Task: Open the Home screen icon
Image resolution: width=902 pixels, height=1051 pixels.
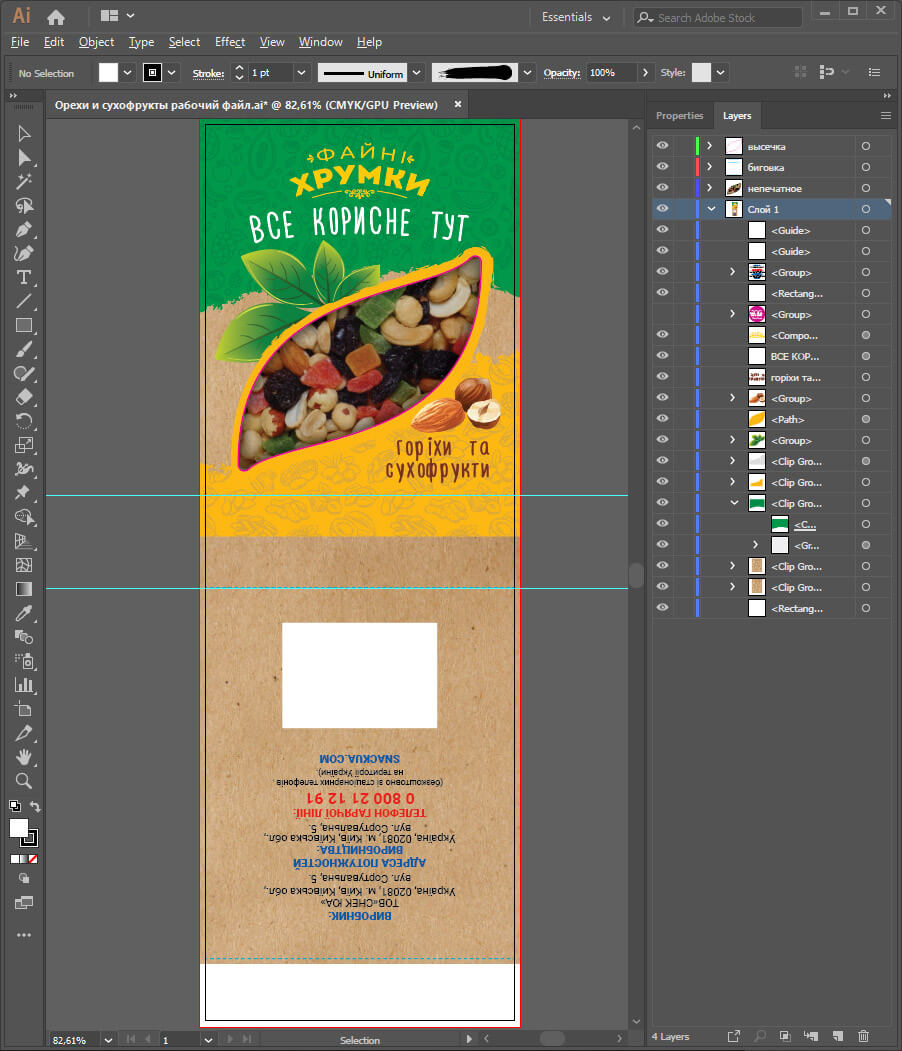Action: pyautogui.click(x=56, y=16)
